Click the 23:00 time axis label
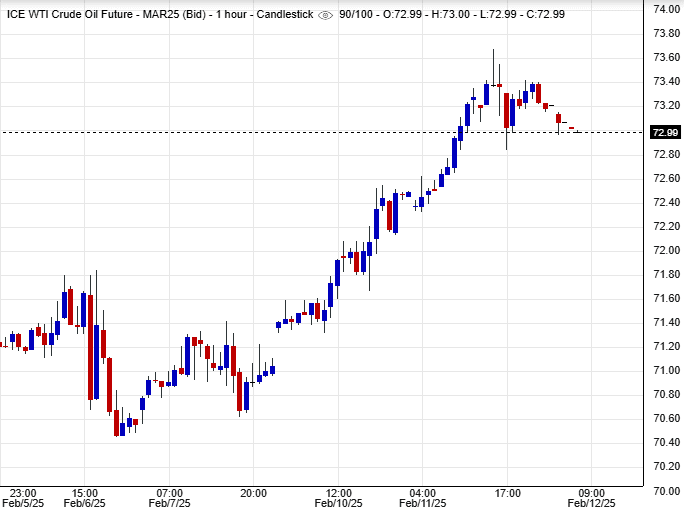The image size is (684, 508). coord(23,492)
